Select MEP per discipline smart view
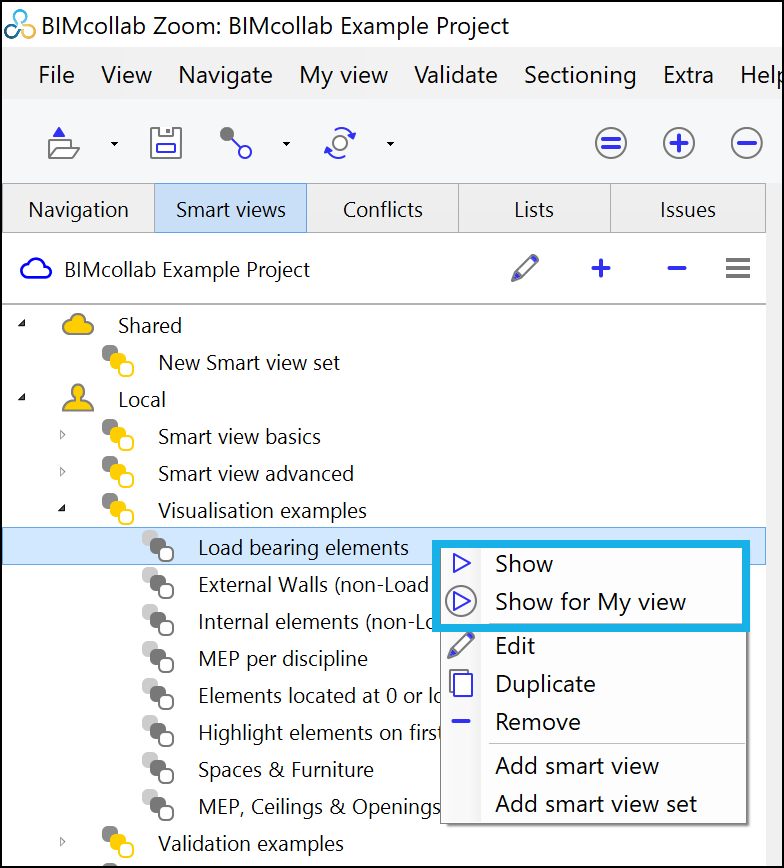 coord(283,659)
